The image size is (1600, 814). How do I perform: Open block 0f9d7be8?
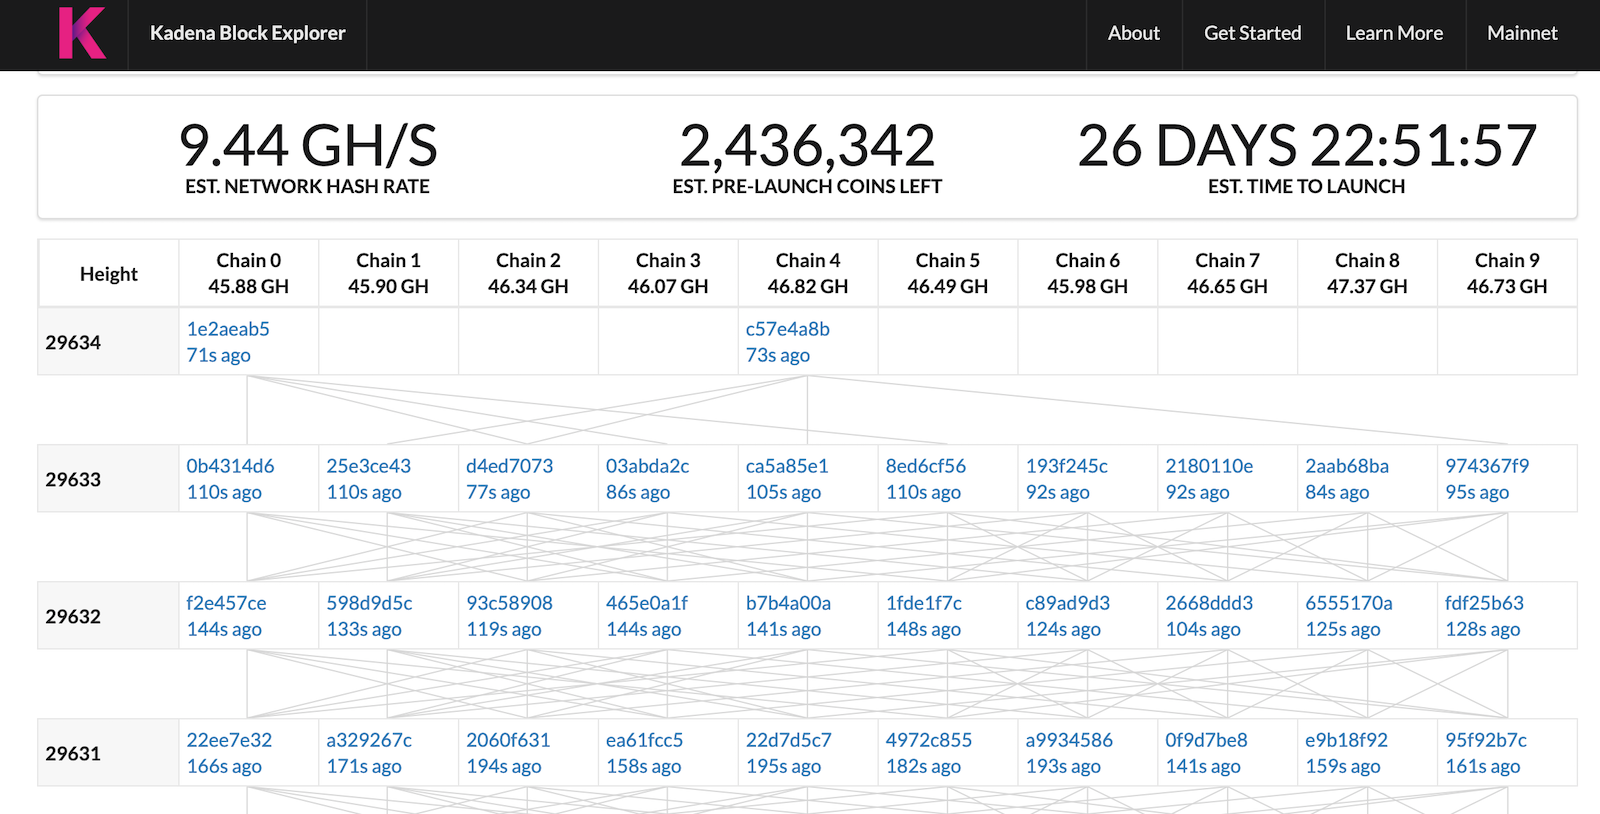point(1207,740)
